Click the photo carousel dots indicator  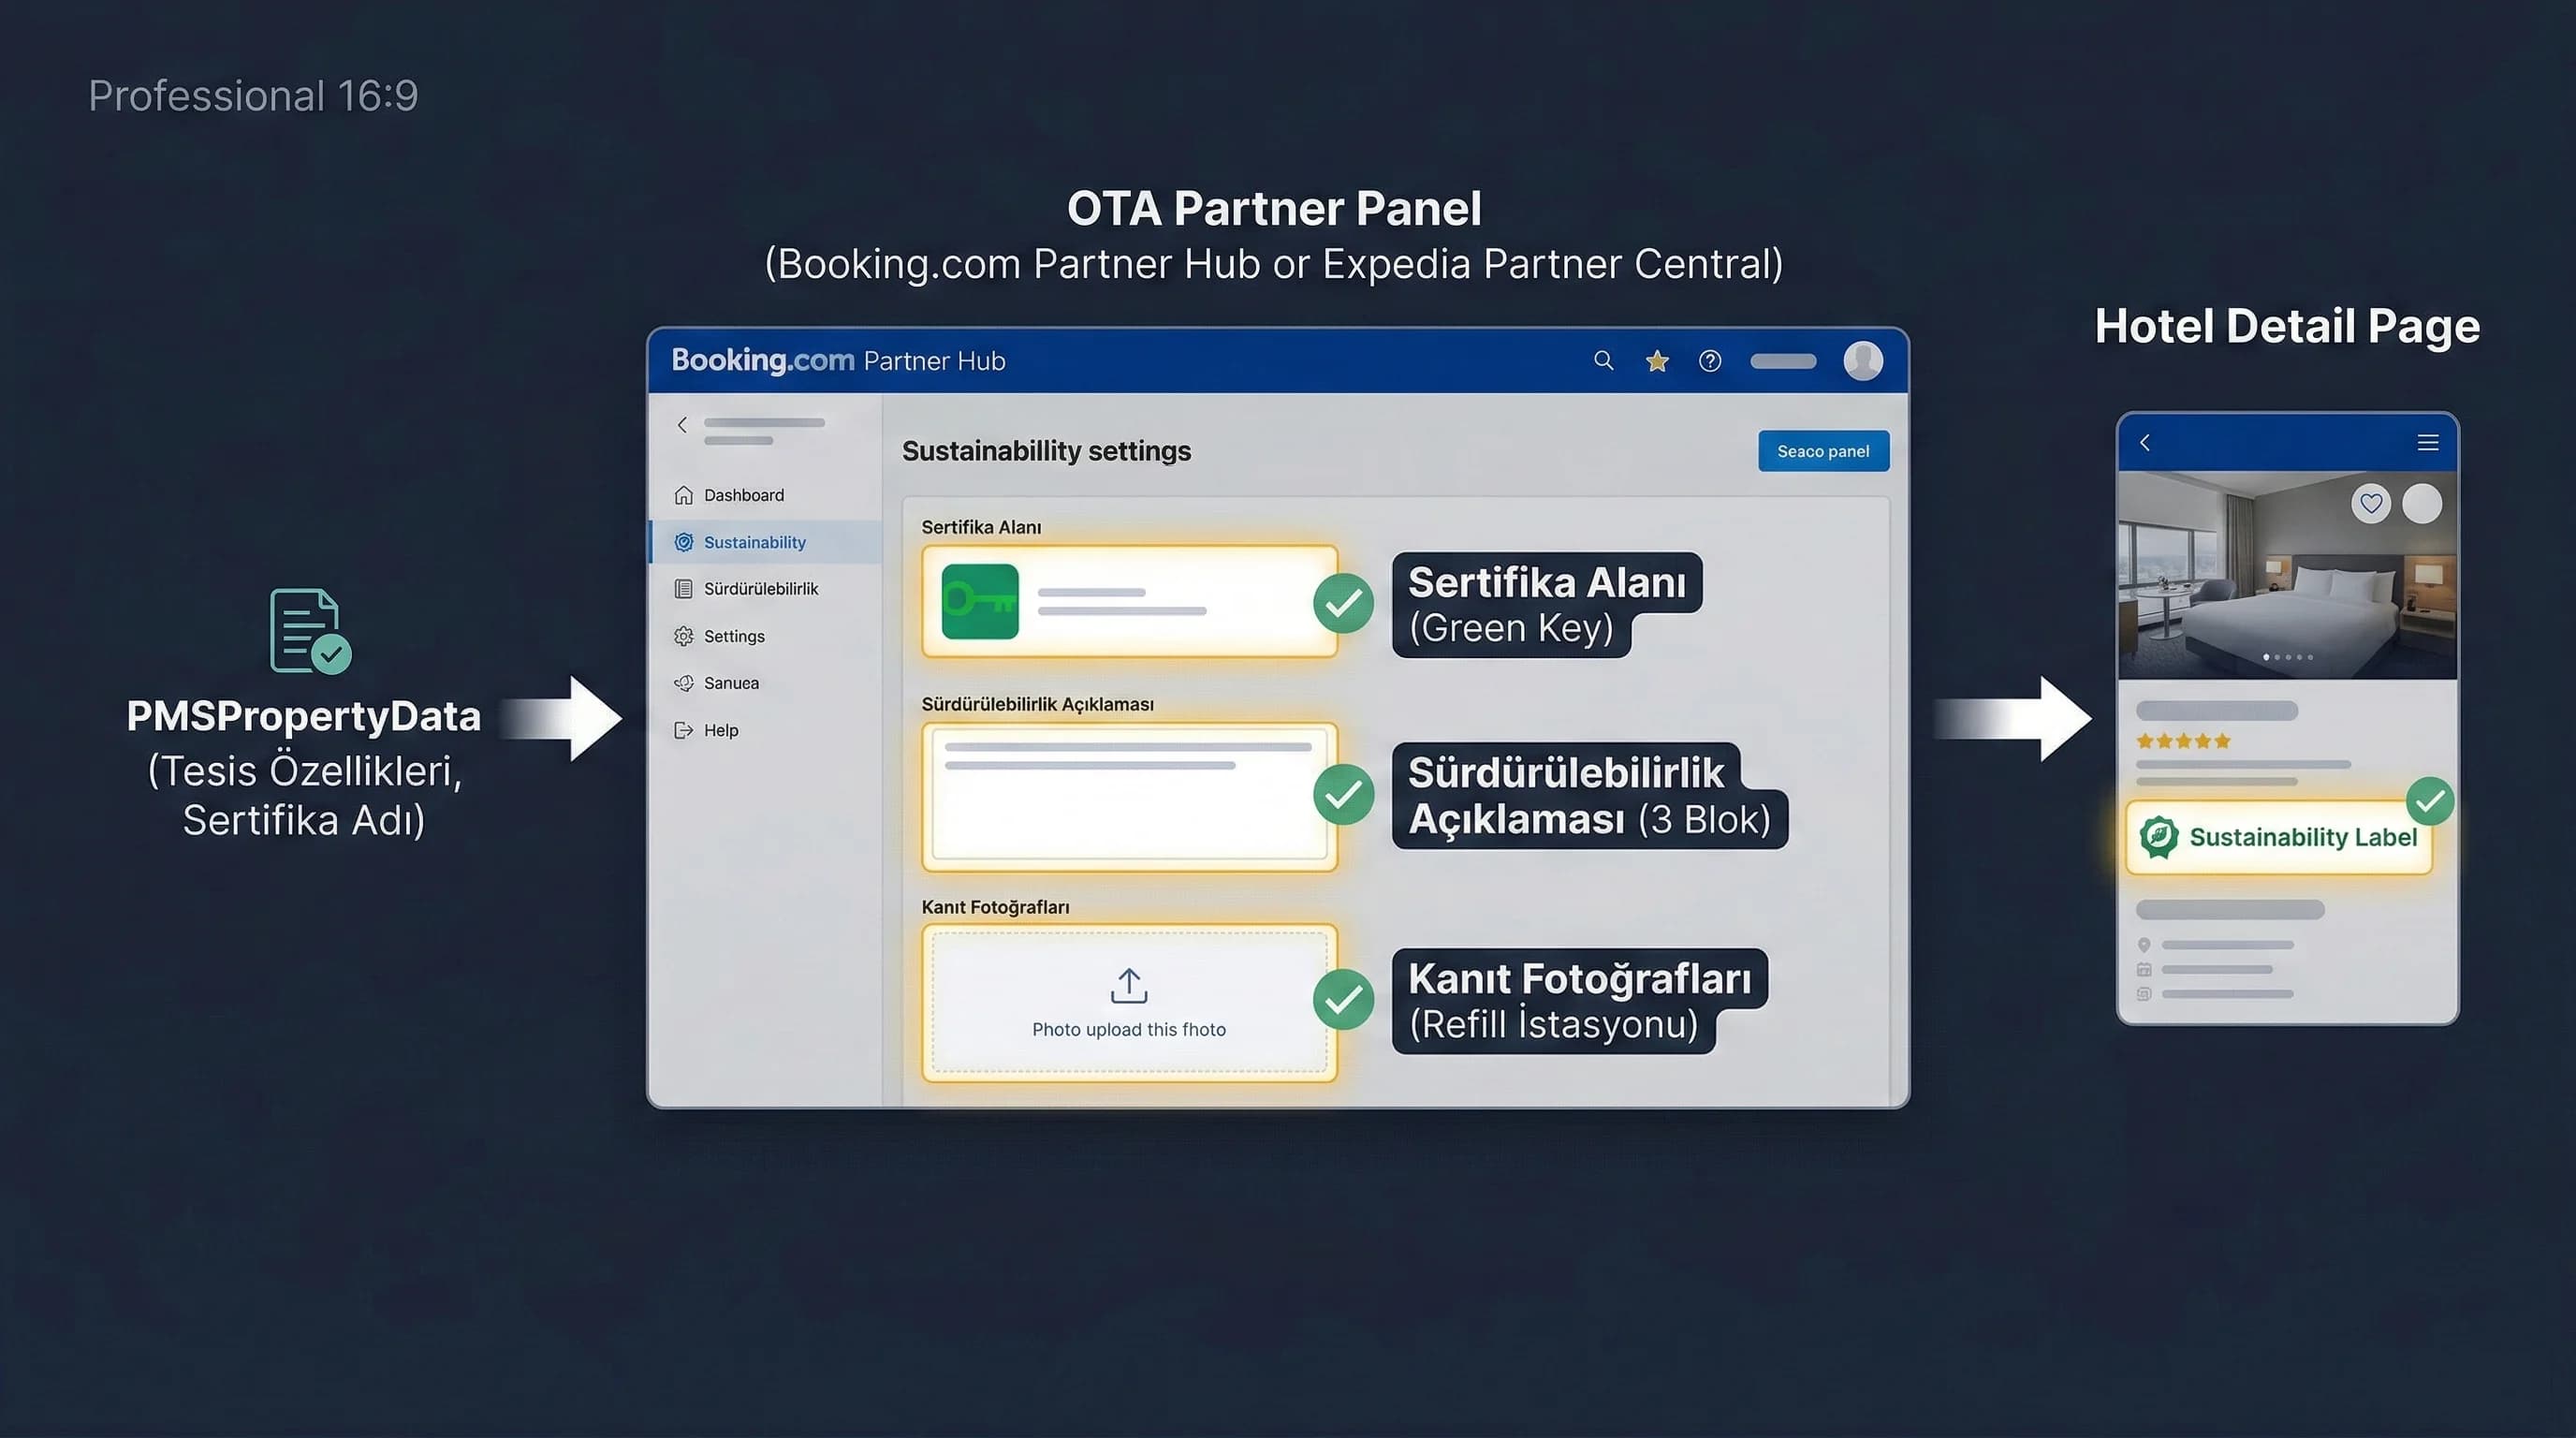pos(2288,657)
